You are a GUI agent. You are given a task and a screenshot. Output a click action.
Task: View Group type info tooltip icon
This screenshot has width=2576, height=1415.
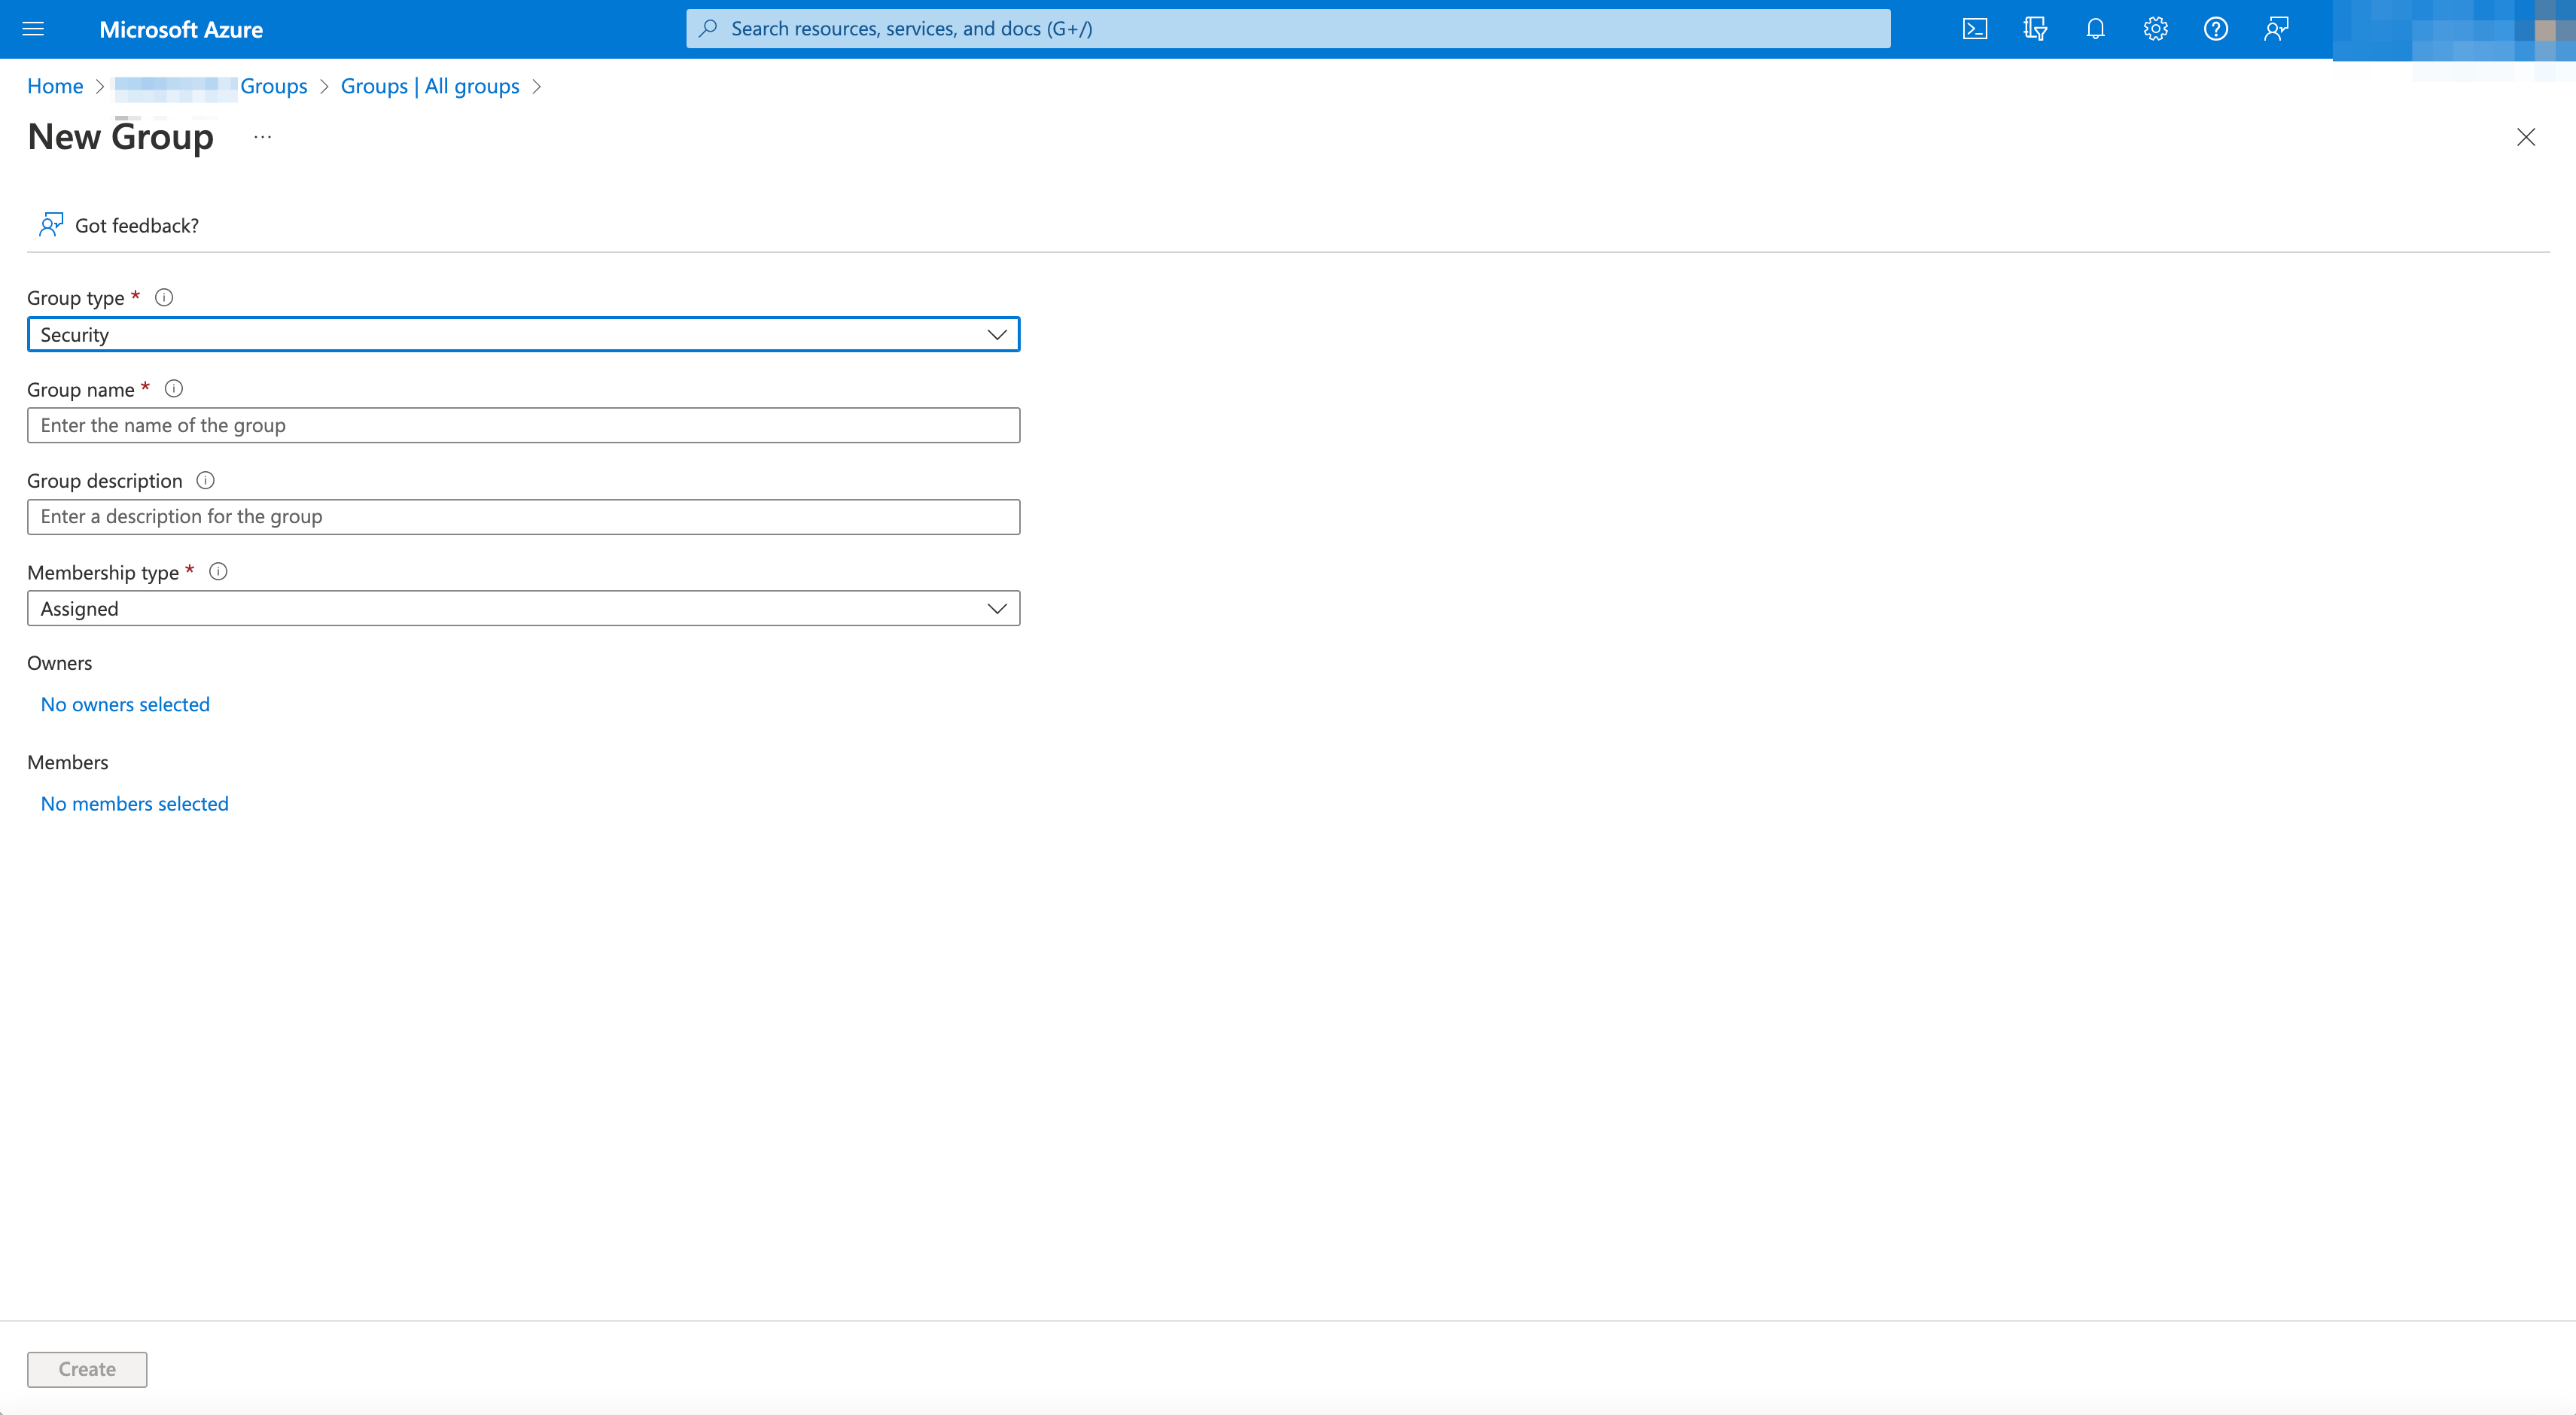coord(163,297)
